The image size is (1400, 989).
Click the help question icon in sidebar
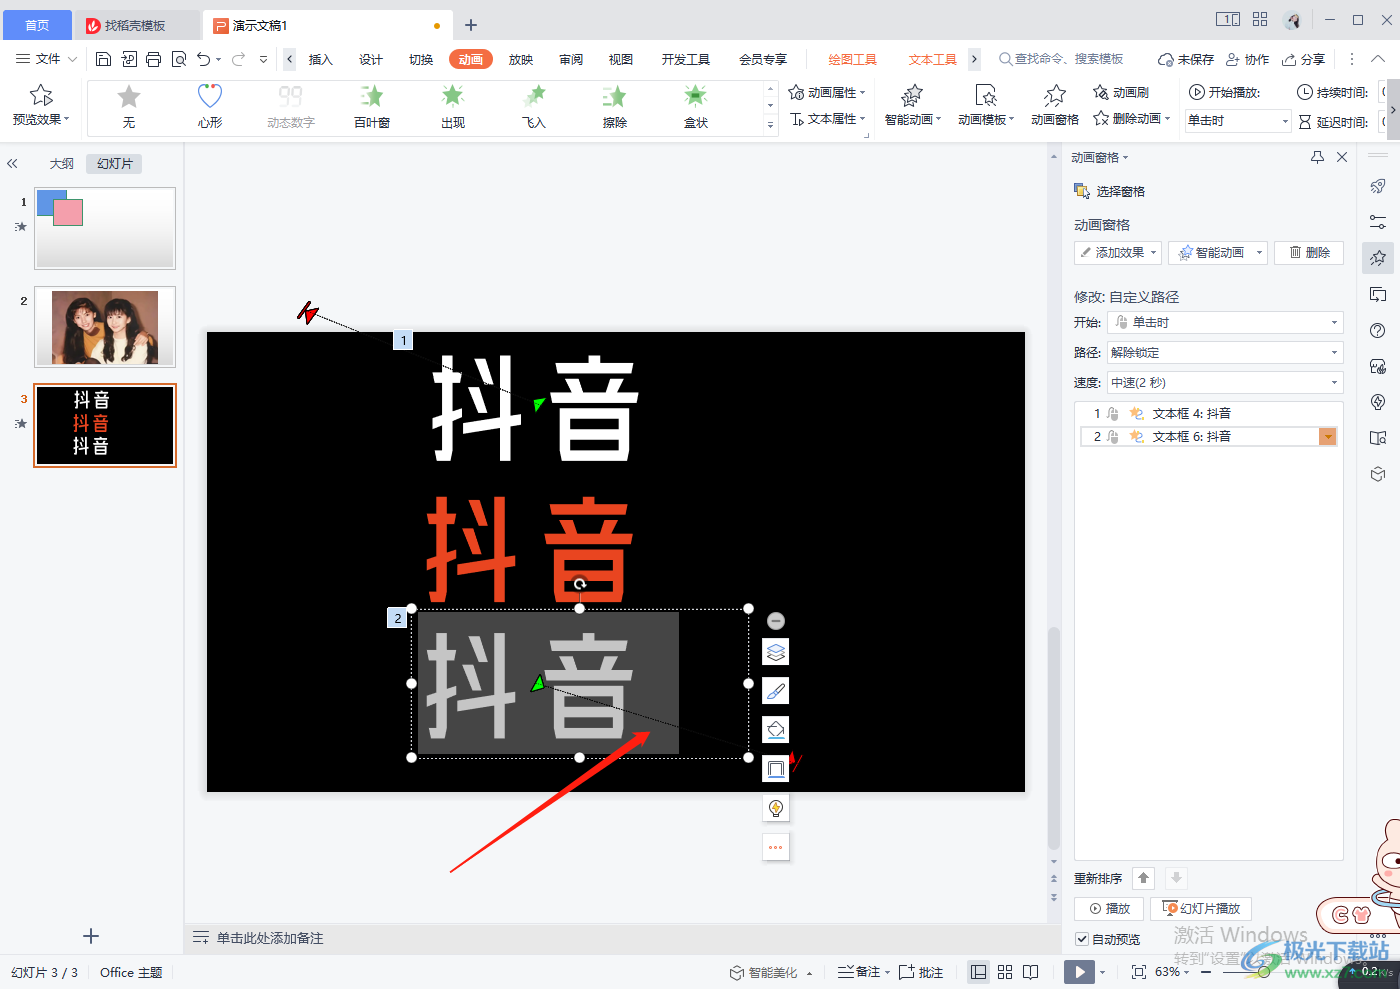pos(1378,330)
